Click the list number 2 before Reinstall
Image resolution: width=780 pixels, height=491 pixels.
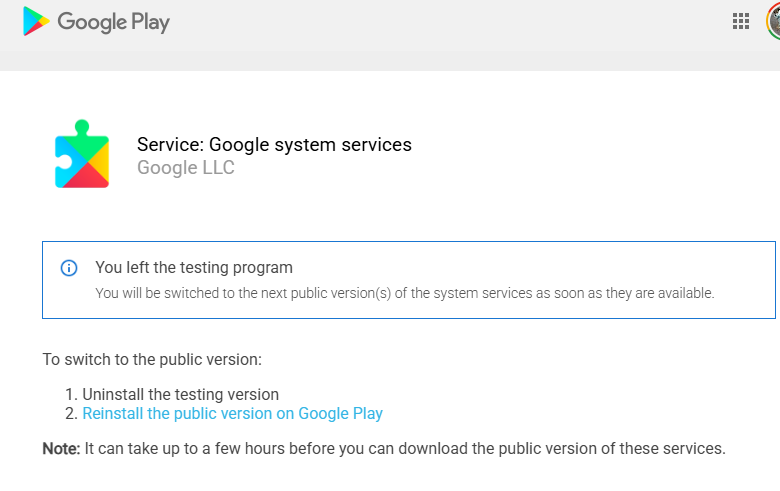(70, 413)
